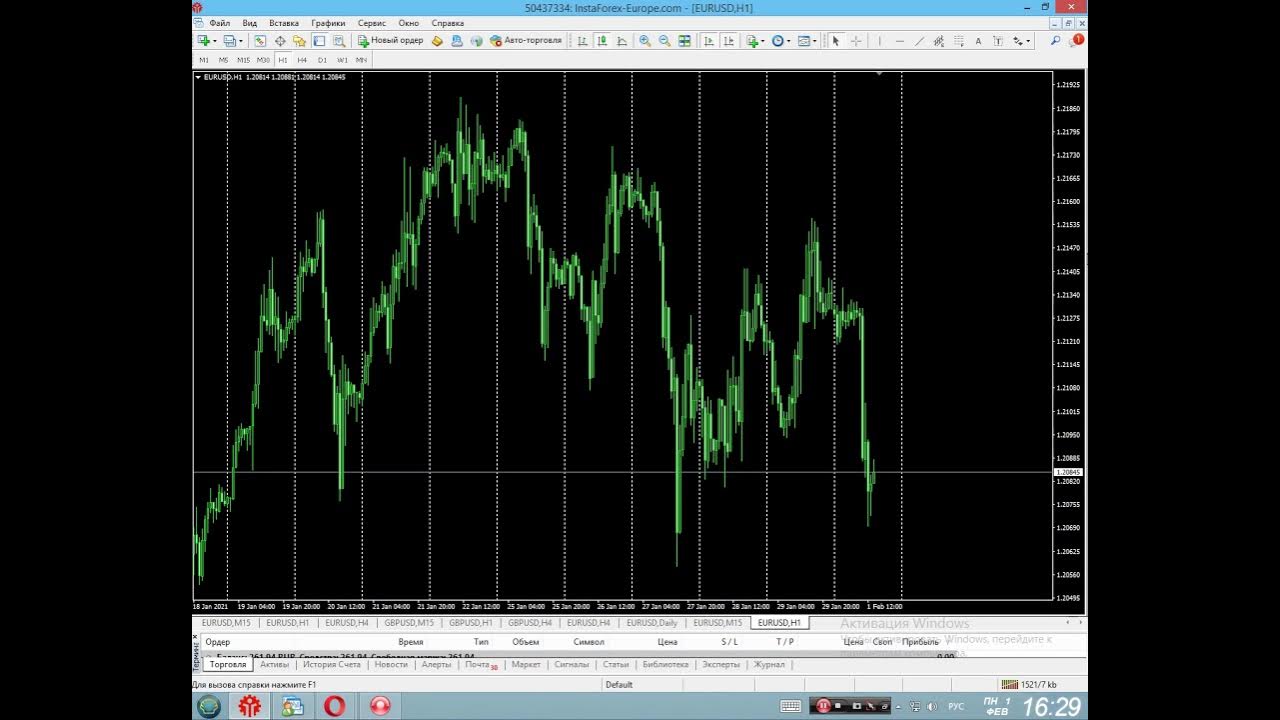The image size is (1280, 720).
Task: Open the Справка menu
Action: pos(447,23)
